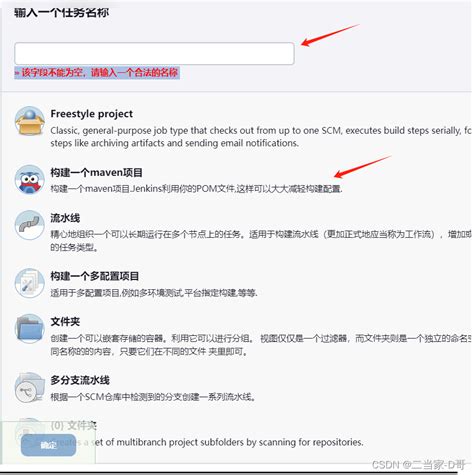Pick the 多分支流水线 option
Screen dimensions: 474x475
[80, 380]
